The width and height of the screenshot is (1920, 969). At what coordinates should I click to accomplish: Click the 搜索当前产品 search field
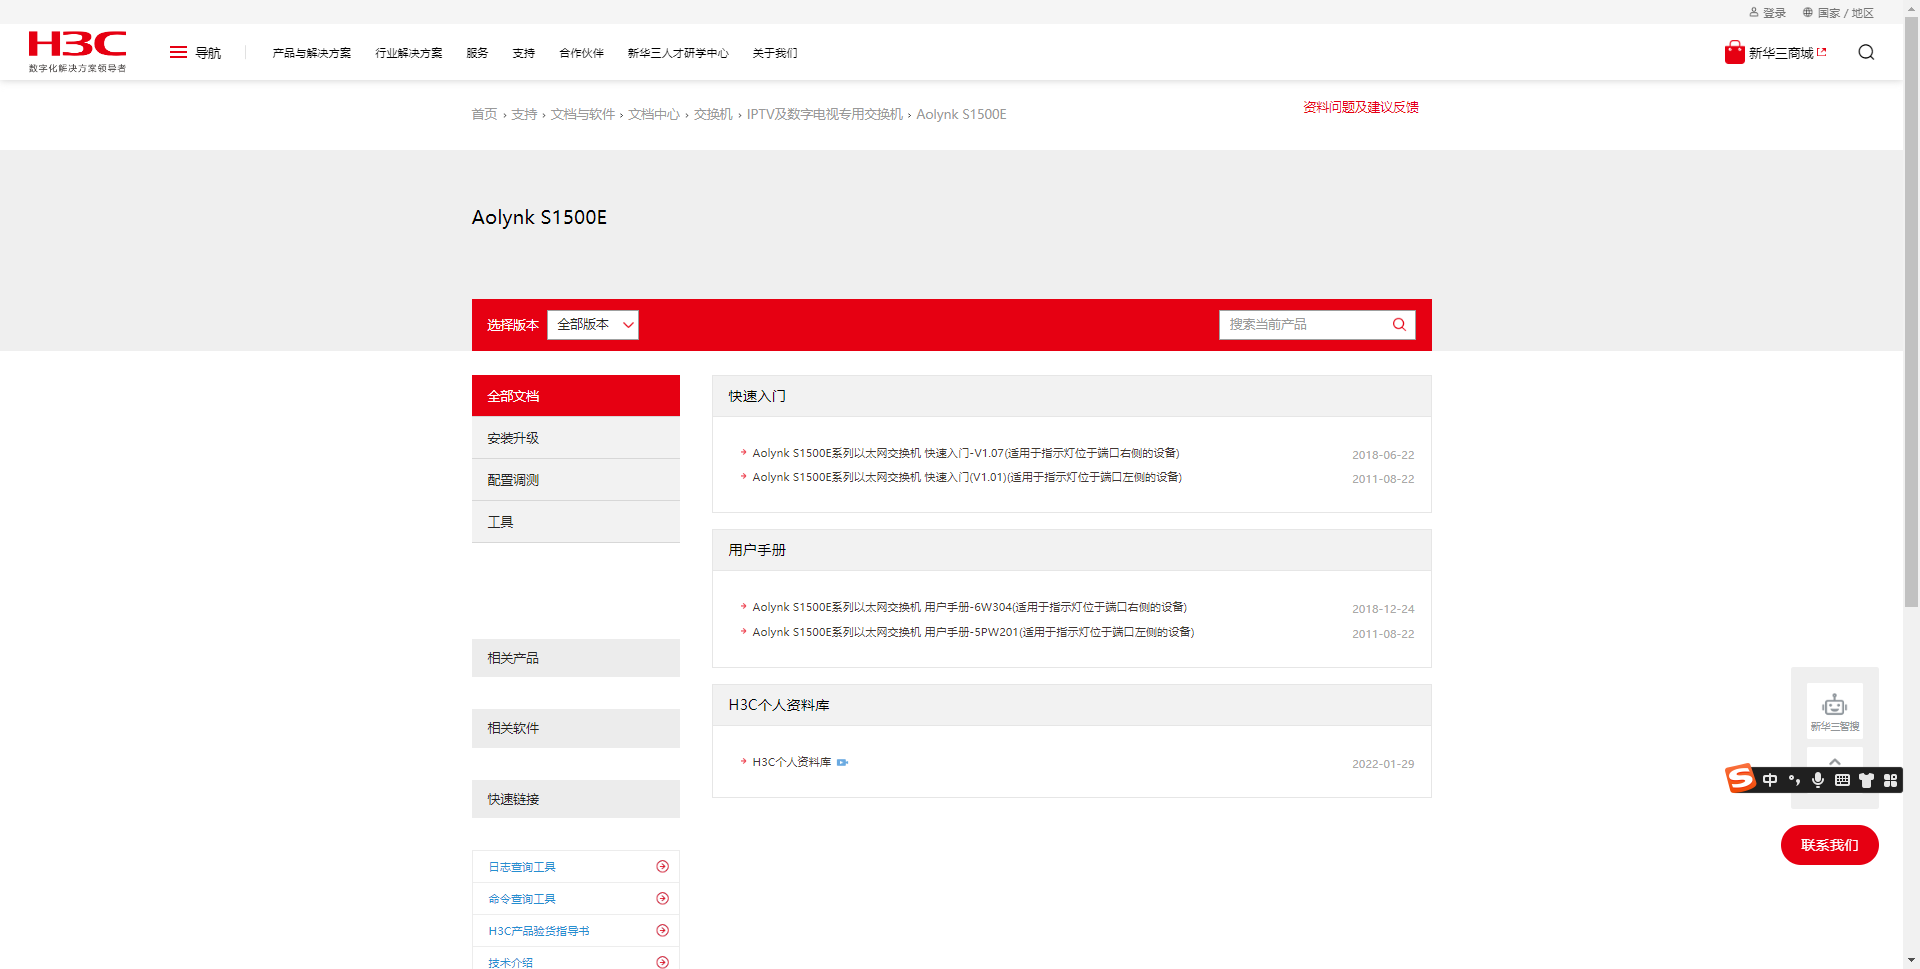[x=1305, y=324]
